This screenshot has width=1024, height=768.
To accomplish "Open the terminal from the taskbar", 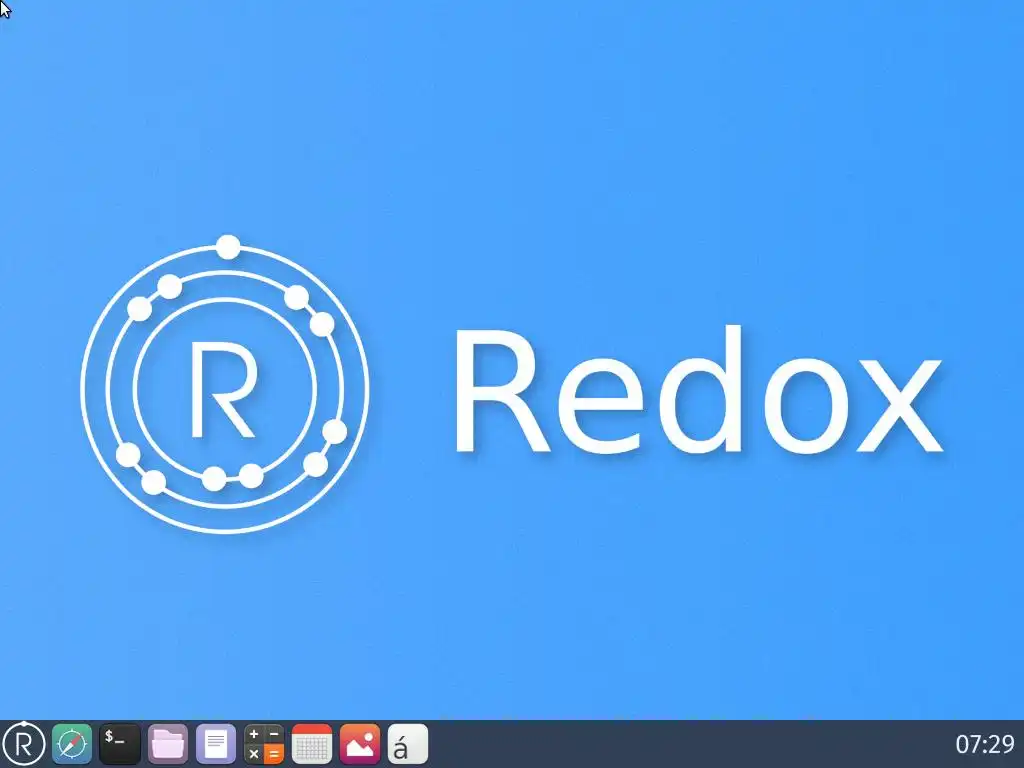I will coord(120,744).
